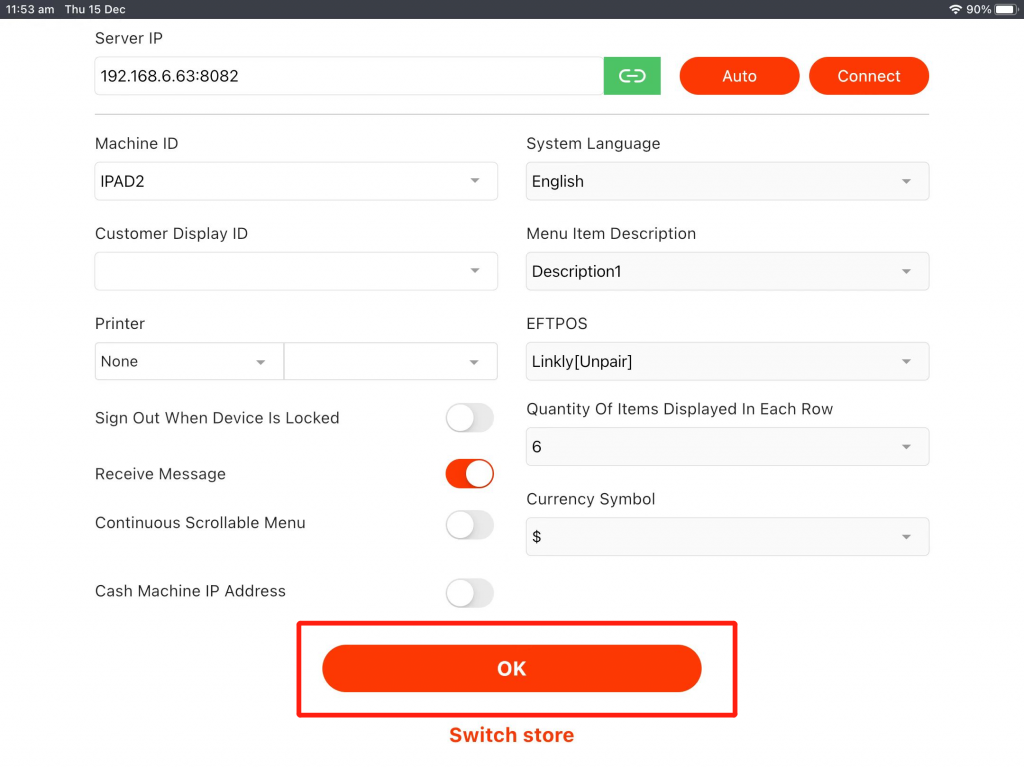Screen dimensions: 1024x768
Task: Open the EFTPOS Linkly dropdown
Action: pyautogui.click(x=727, y=361)
